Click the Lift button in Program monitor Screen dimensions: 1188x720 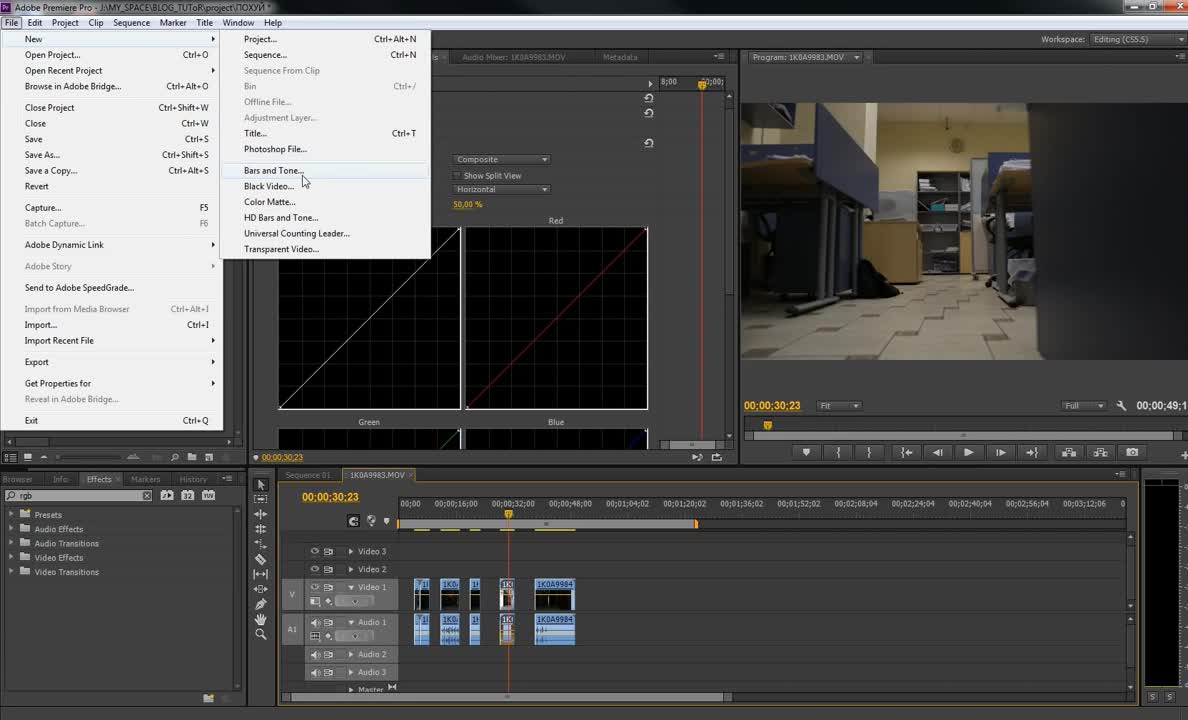tap(1069, 452)
